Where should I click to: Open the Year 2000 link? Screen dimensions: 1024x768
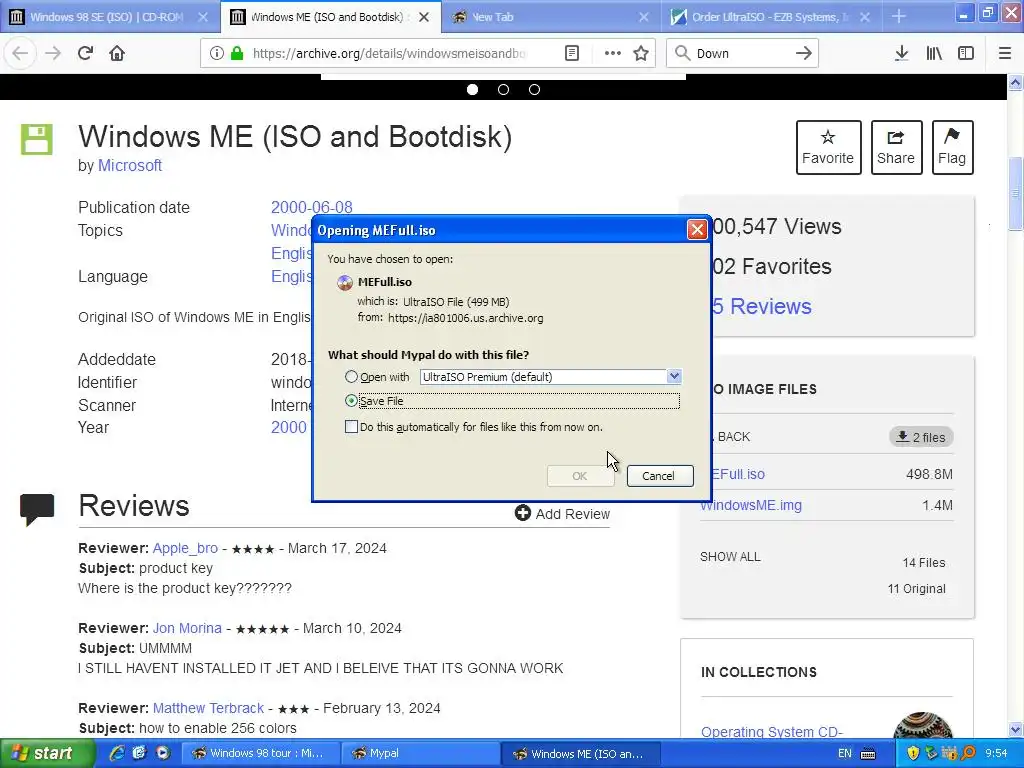tap(288, 427)
